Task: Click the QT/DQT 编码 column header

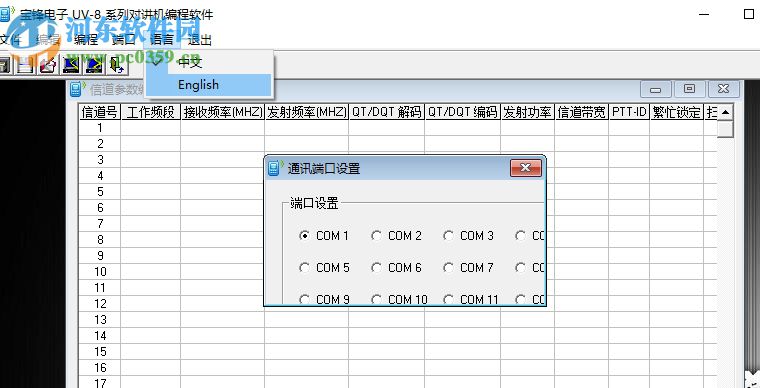Action: coord(462,112)
